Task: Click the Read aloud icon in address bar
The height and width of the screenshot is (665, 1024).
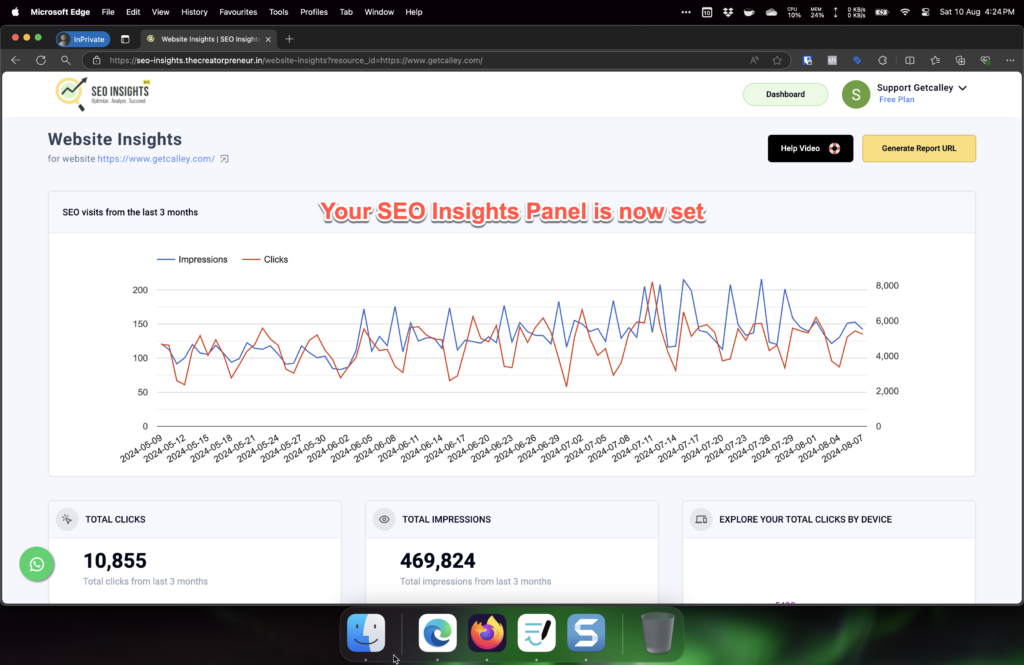Action: (x=754, y=60)
